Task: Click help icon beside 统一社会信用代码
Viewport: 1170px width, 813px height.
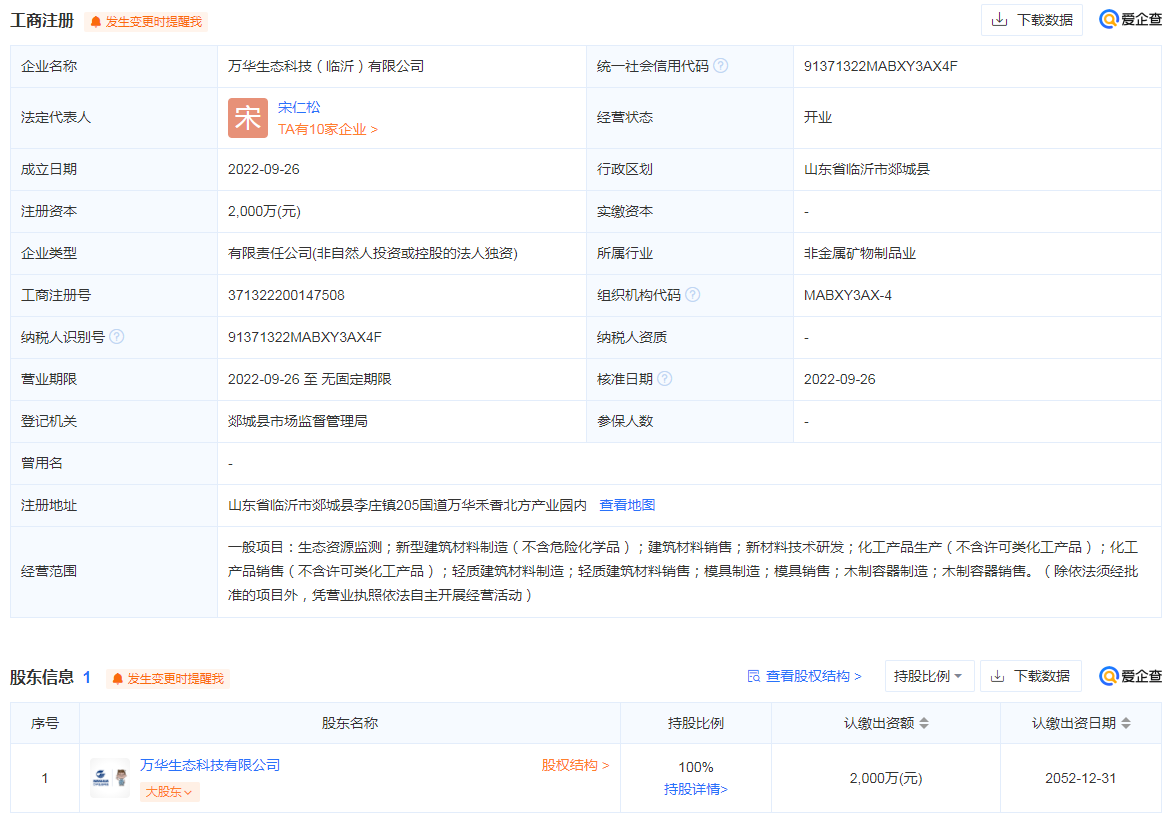Action: 721,66
